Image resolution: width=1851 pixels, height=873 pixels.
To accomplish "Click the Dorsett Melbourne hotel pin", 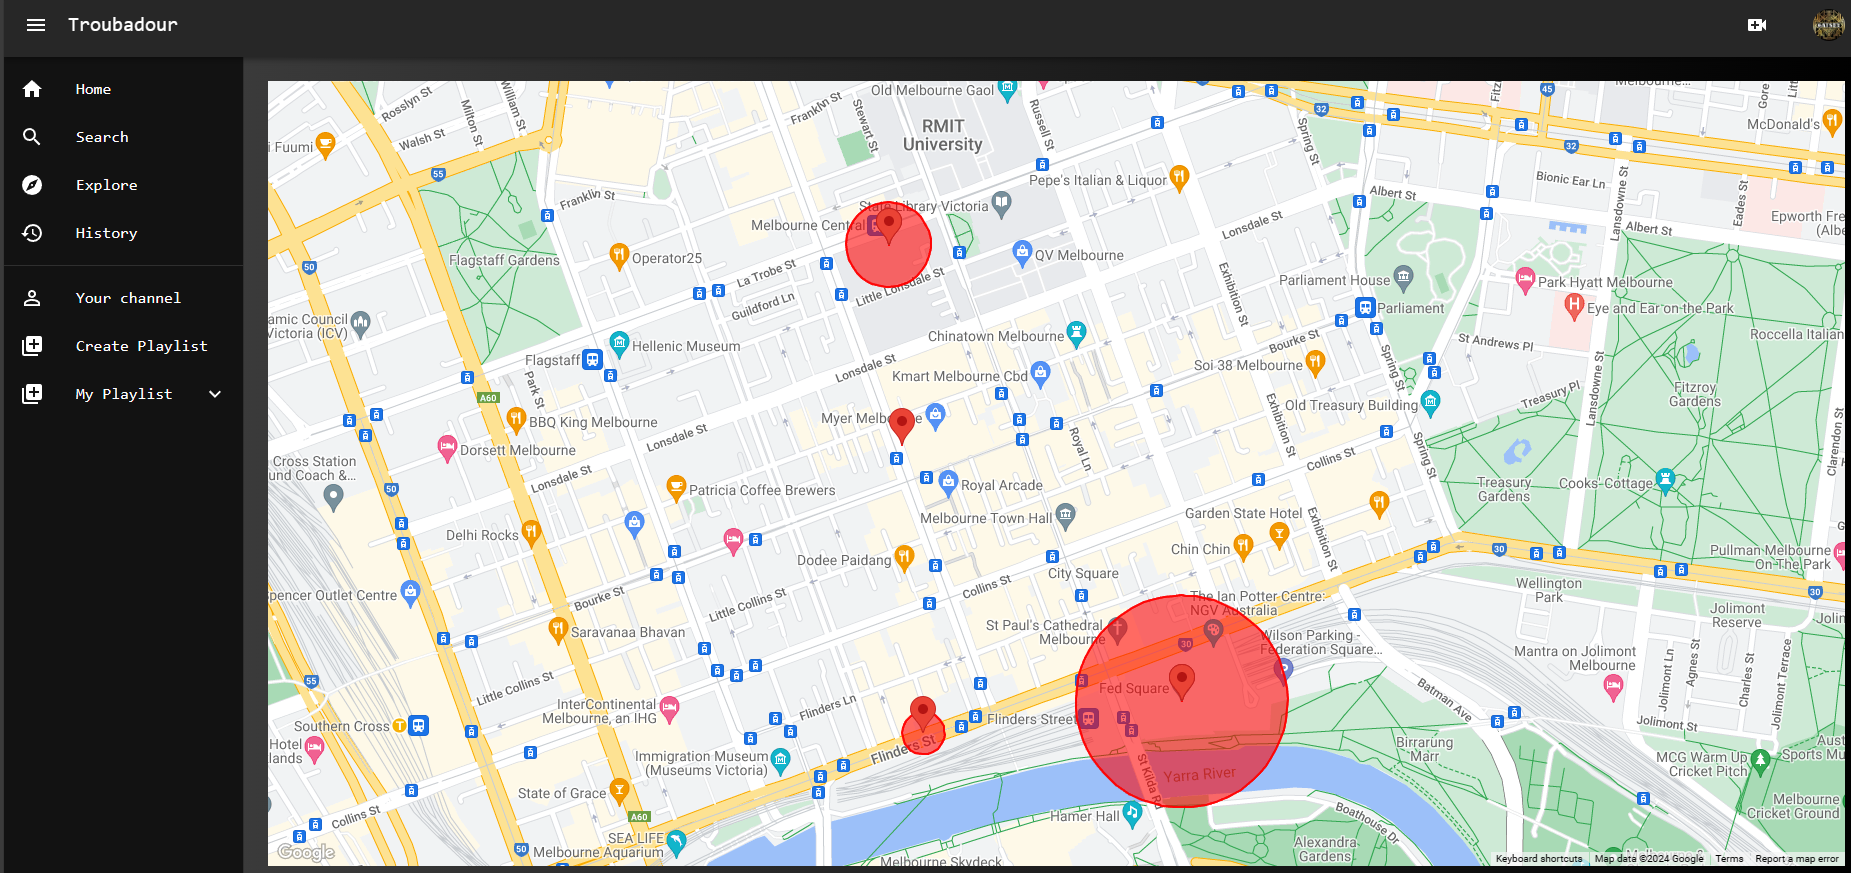I will click(447, 448).
